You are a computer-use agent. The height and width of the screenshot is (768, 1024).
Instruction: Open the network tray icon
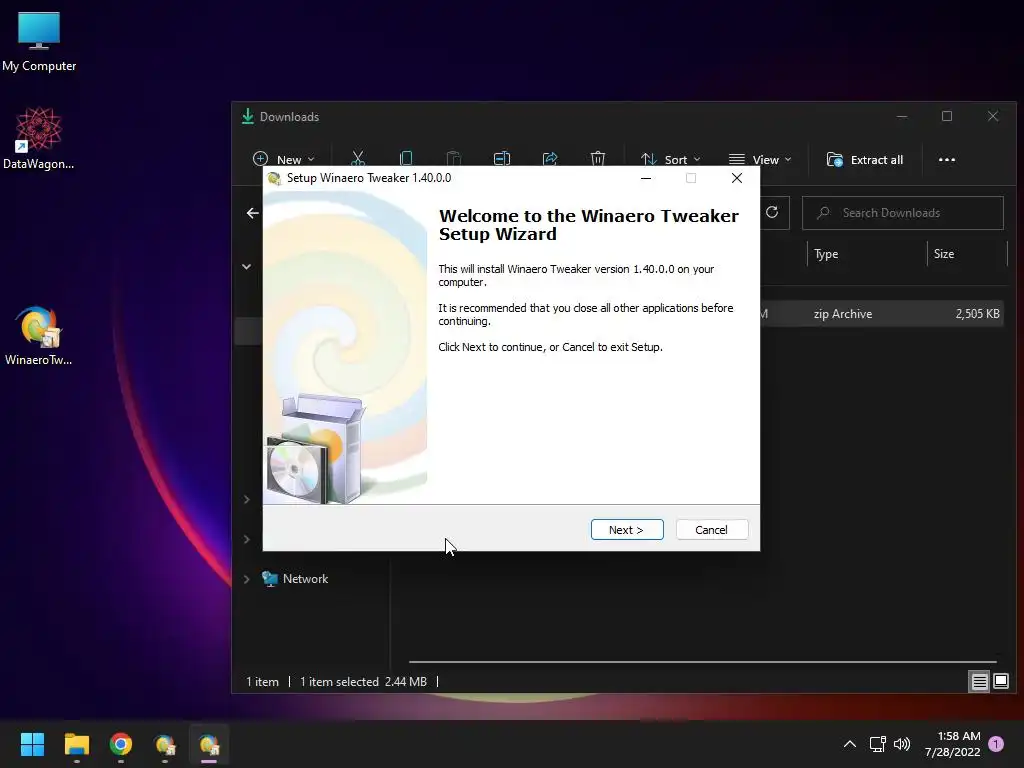tap(877, 744)
